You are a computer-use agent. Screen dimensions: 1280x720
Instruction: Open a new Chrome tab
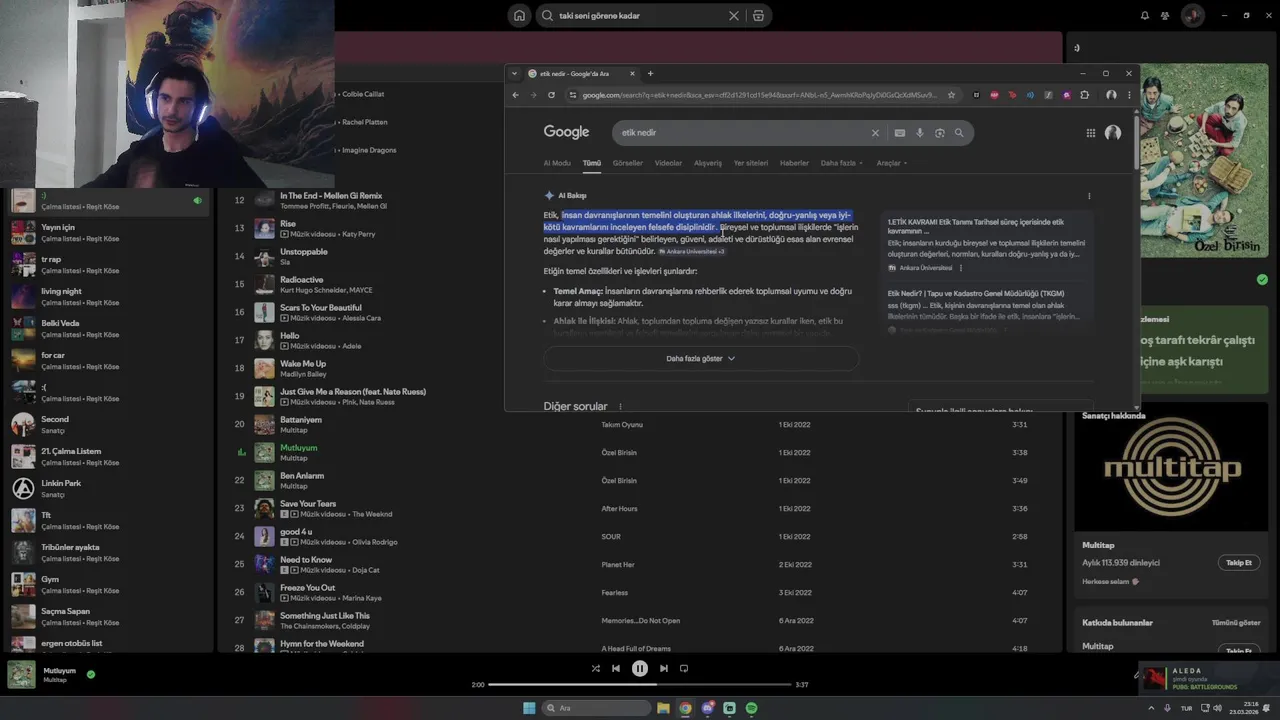click(650, 73)
